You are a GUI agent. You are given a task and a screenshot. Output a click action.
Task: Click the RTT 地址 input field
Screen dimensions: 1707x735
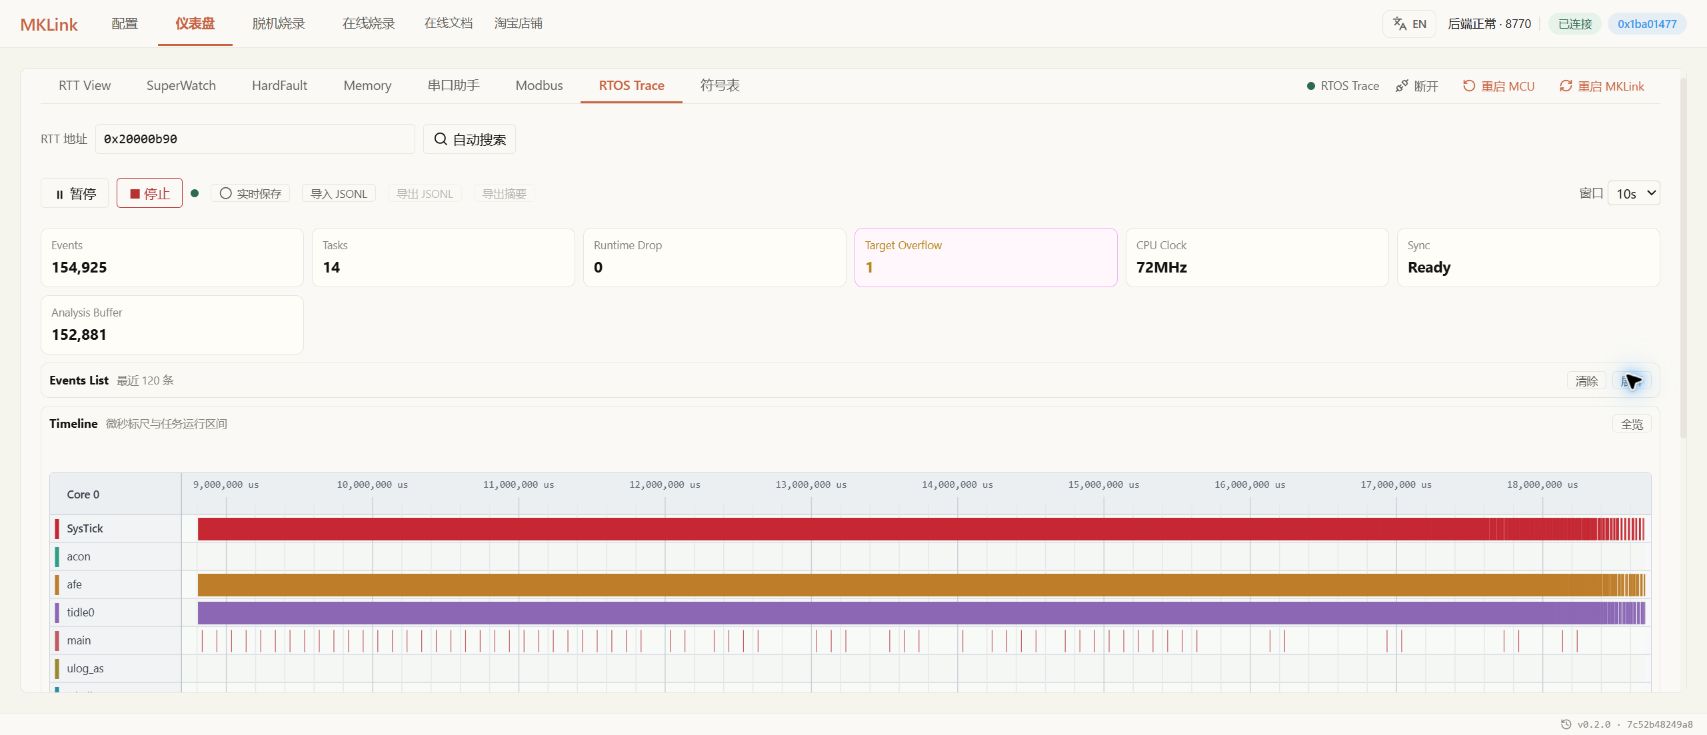tap(255, 139)
